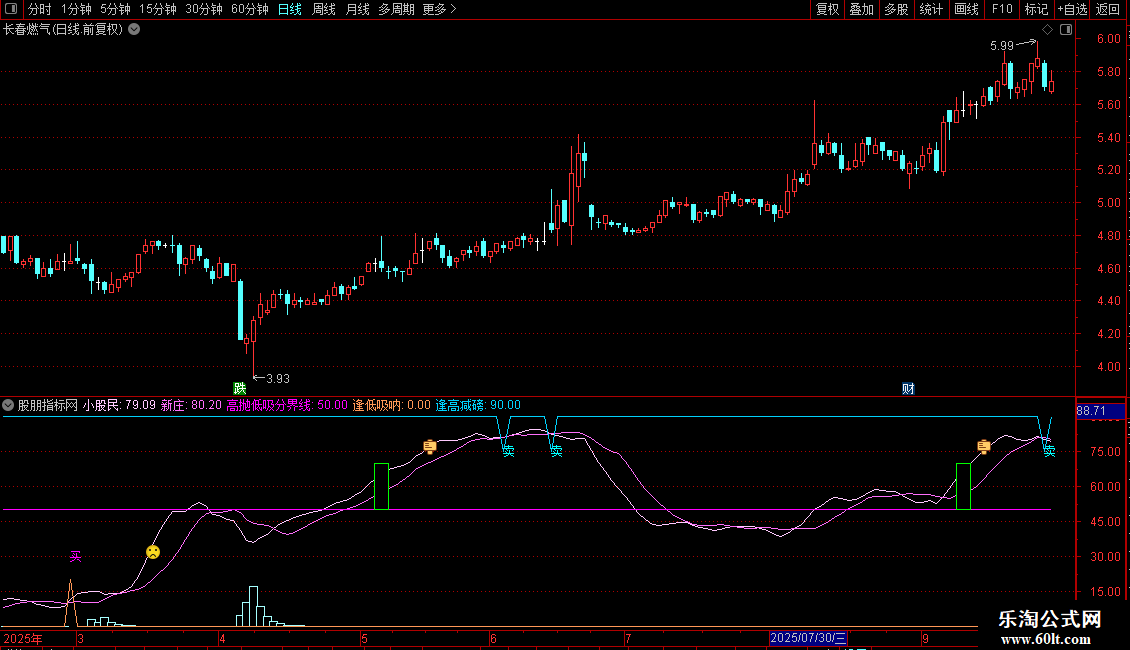Image resolution: width=1130 pixels, height=650 pixels.
Task: Click the magenta 买 signal marker
Action: (76, 556)
